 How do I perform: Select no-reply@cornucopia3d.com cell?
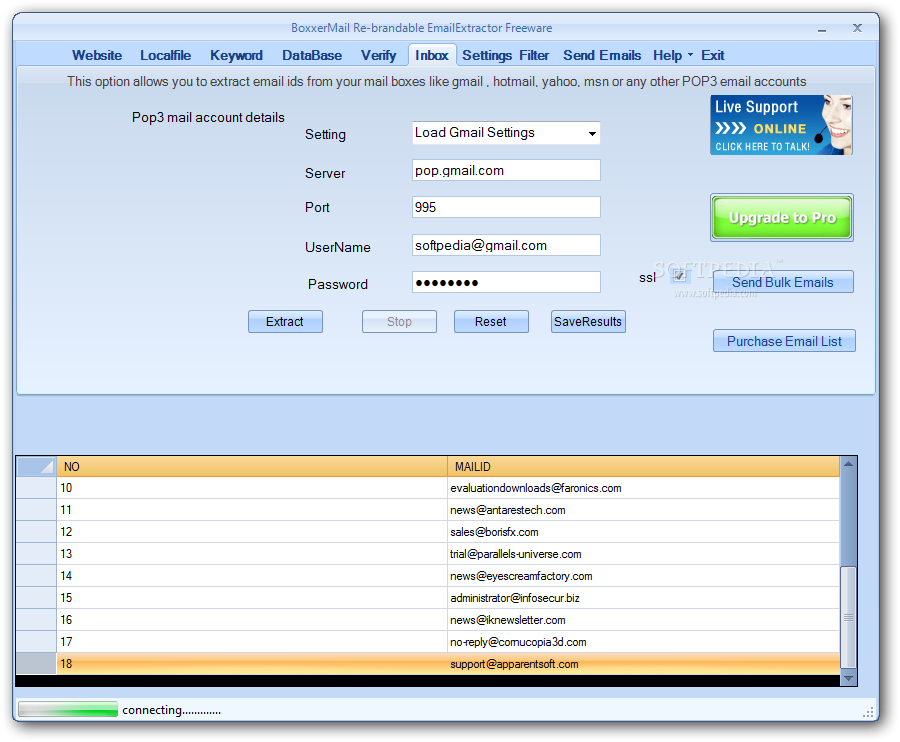643,642
